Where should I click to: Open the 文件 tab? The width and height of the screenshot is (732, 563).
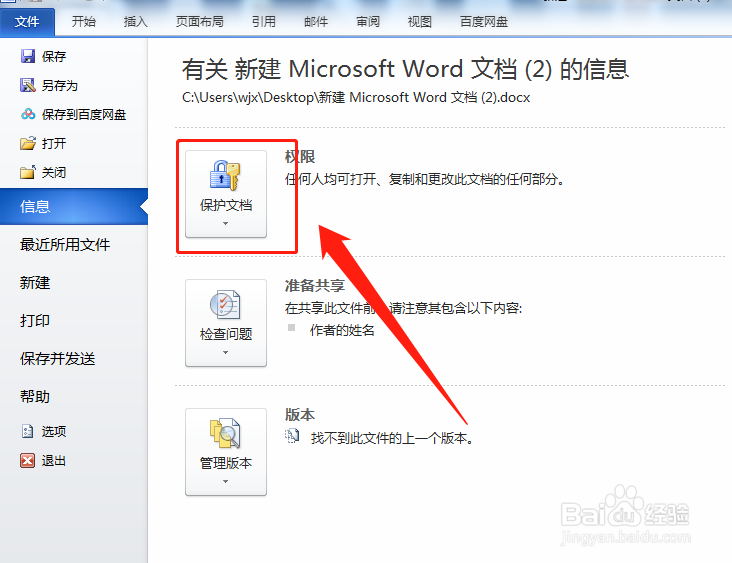pyautogui.click(x=27, y=22)
